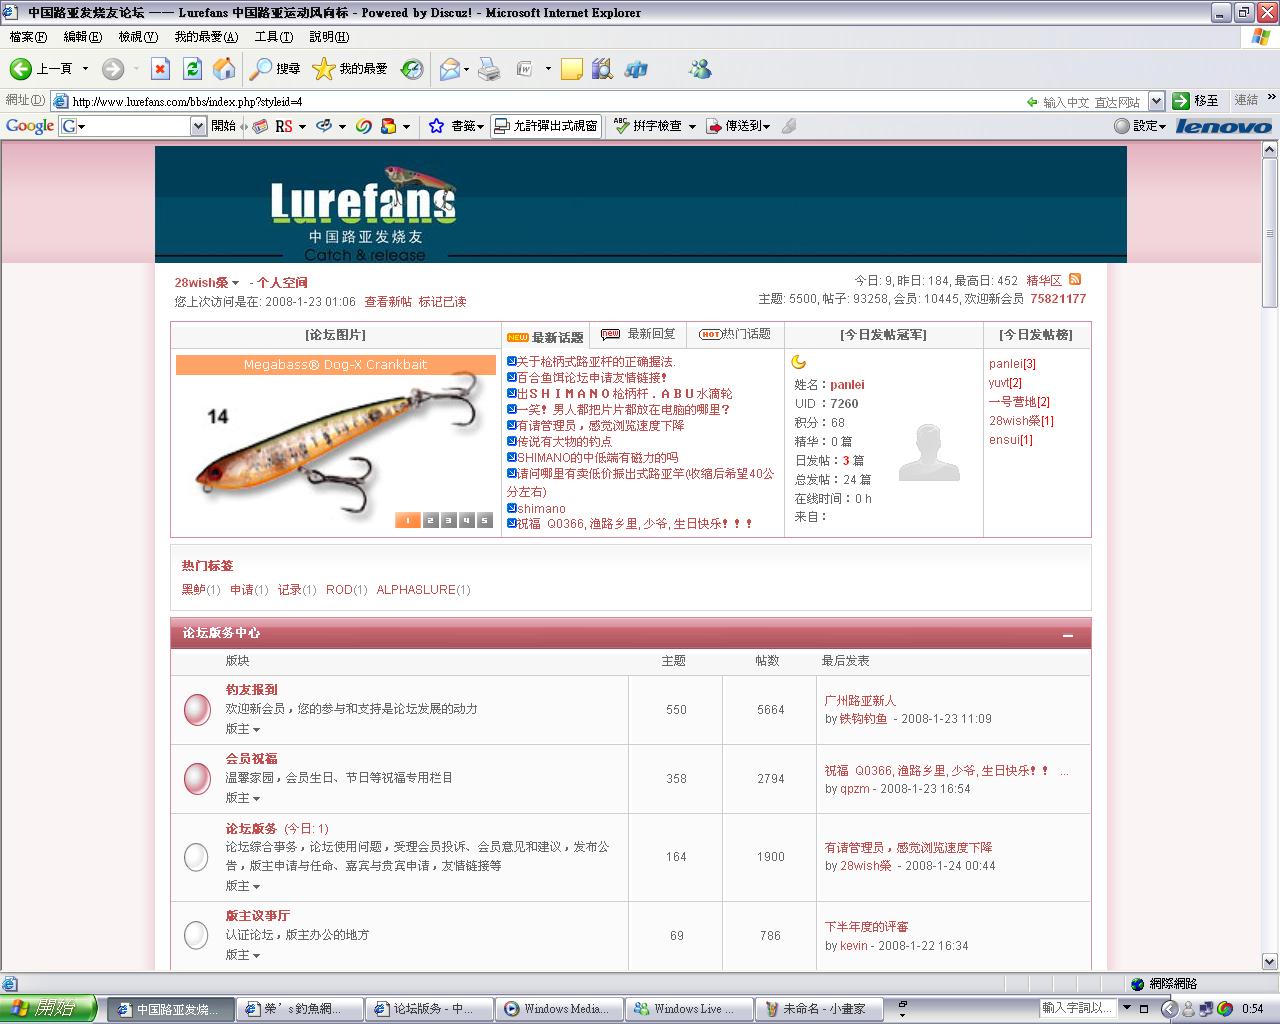Click the Edit with Word toolbar icon
The height and width of the screenshot is (1024, 1280).
(525, 69)
